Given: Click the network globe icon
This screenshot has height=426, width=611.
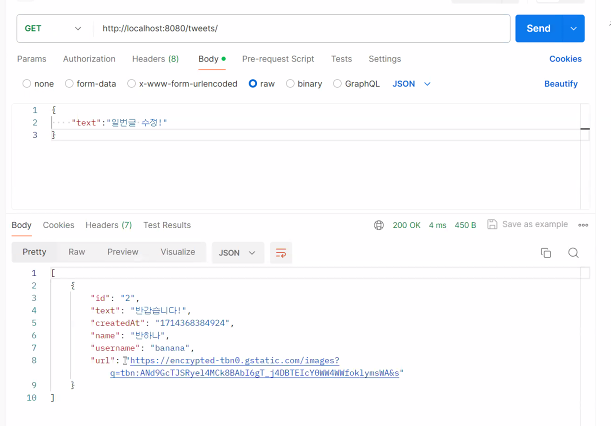Looking at the screenshot, I should coord(379,225).
